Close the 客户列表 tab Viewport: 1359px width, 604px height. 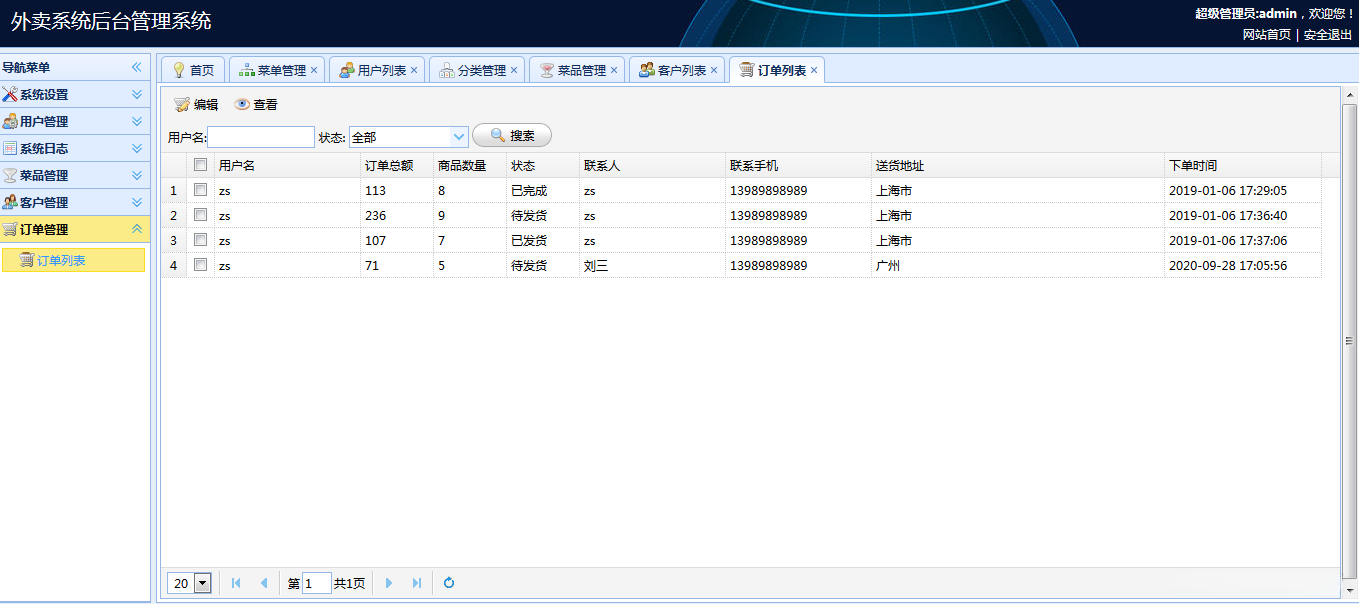pyautogui.click(x=714, y=70)
